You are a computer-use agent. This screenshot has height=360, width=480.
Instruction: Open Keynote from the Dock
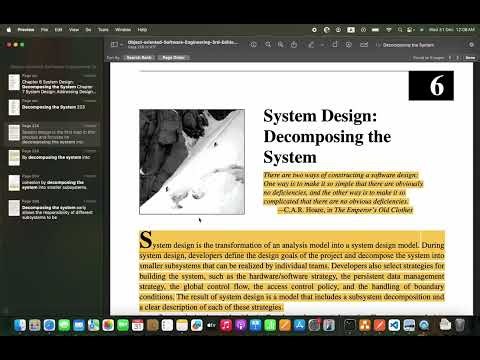coord(255,325)
